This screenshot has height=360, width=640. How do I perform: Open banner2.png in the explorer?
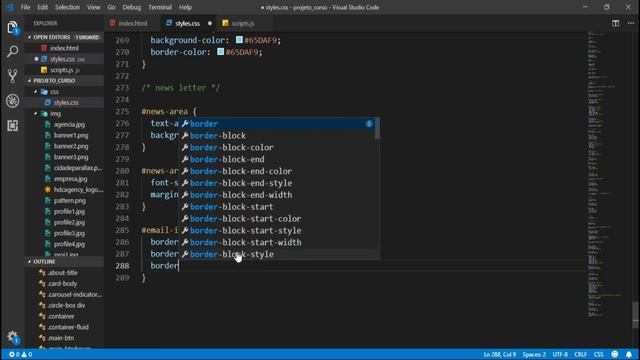[x=64, y=146]
